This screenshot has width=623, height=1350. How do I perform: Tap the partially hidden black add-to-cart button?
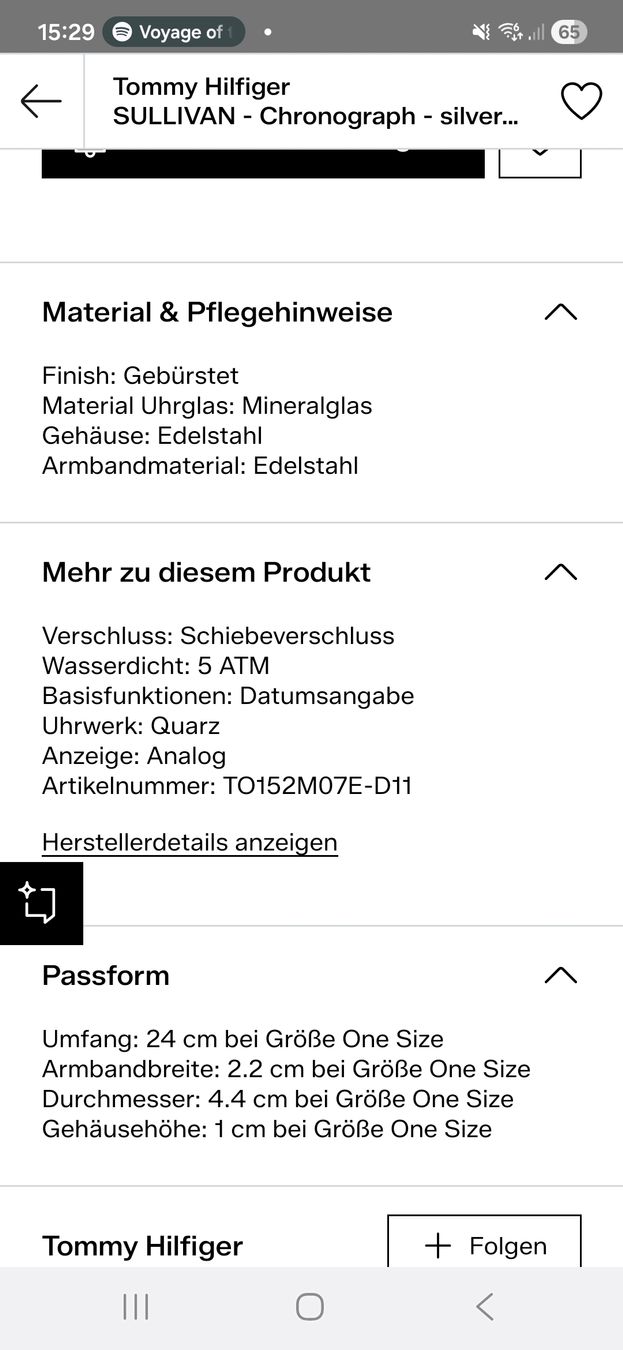coord(263,163)
